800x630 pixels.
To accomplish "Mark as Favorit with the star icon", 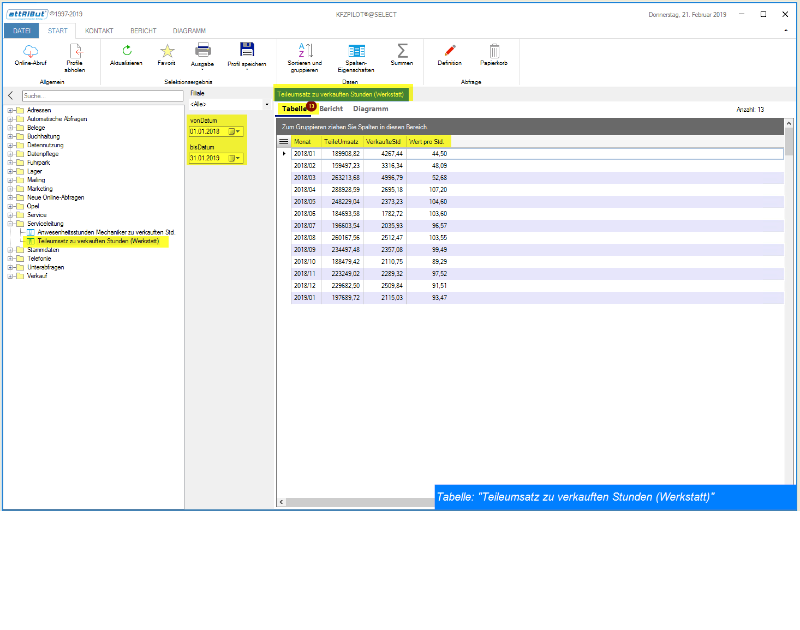I will (x=167, y=50).
